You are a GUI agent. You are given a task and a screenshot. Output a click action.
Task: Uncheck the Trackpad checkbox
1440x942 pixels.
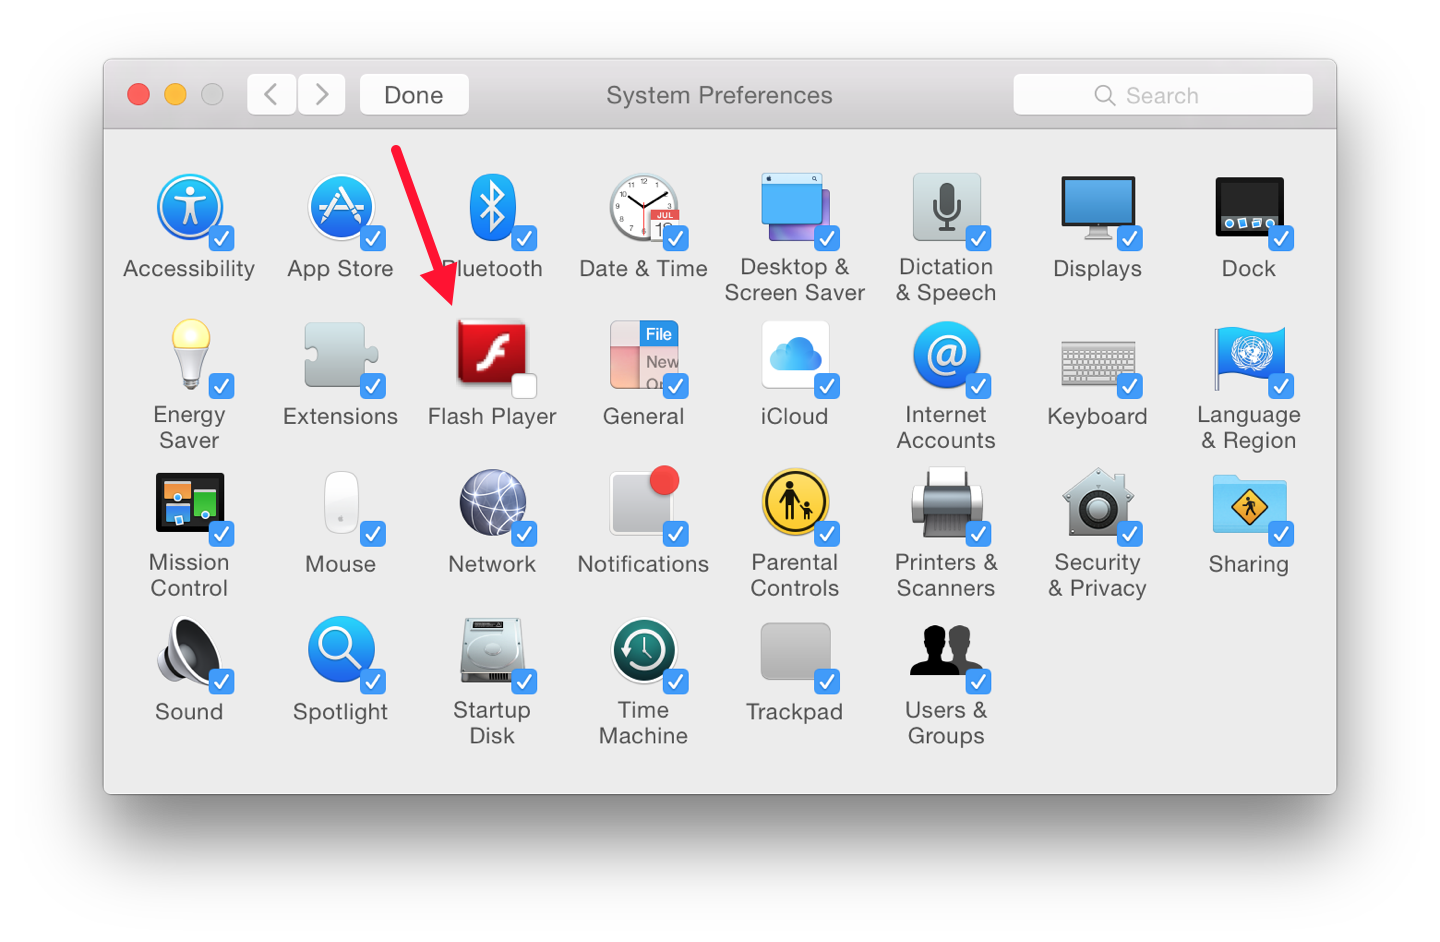point(827,681)
